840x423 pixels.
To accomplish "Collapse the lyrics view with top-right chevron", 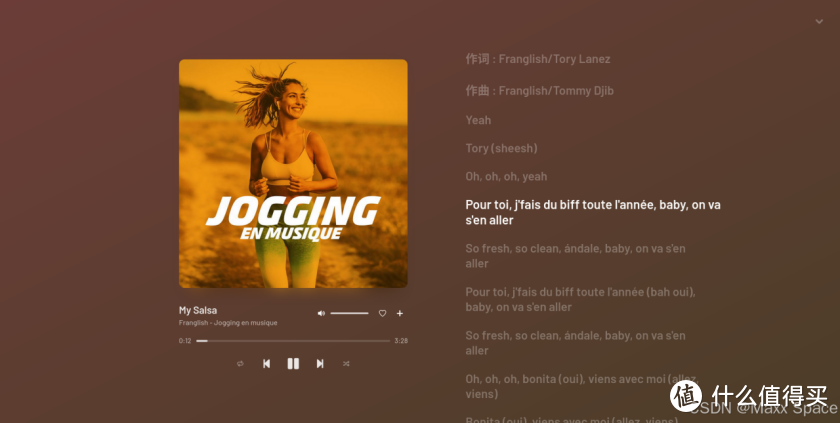I will (819, 21).
